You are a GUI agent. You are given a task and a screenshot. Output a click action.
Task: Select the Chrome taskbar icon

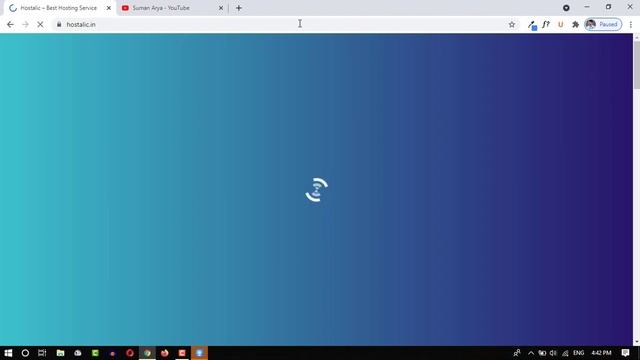147,353
